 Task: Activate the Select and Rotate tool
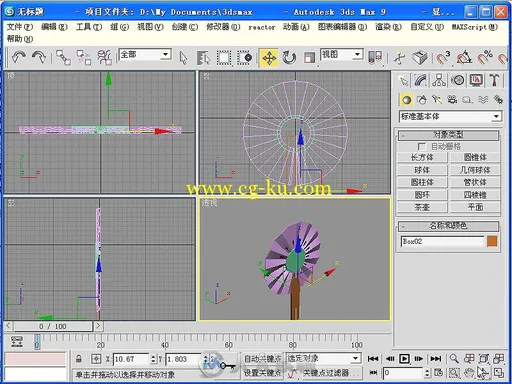pyautogui.click(x=289, y=58)
